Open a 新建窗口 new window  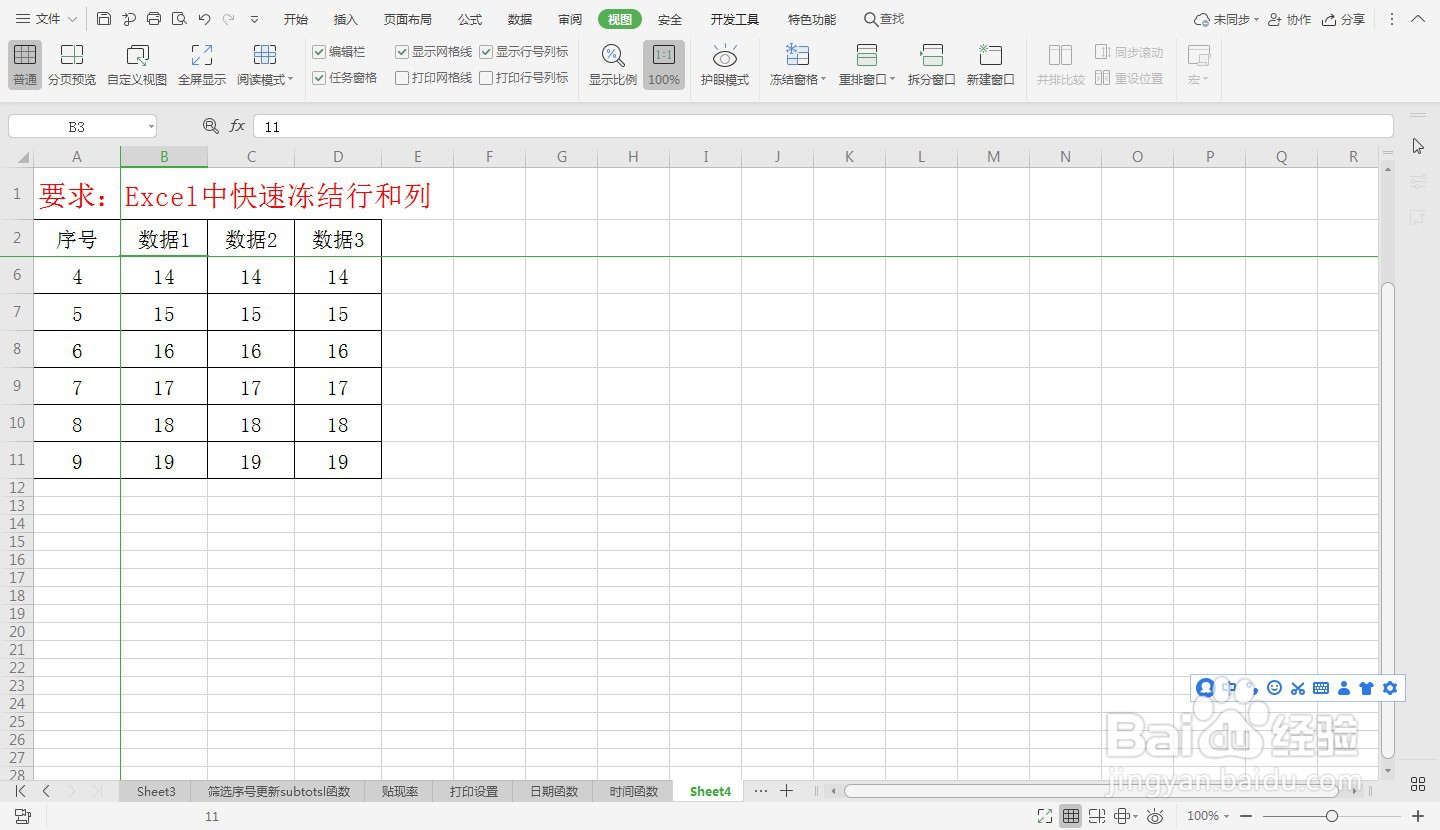tap(991, 65)
